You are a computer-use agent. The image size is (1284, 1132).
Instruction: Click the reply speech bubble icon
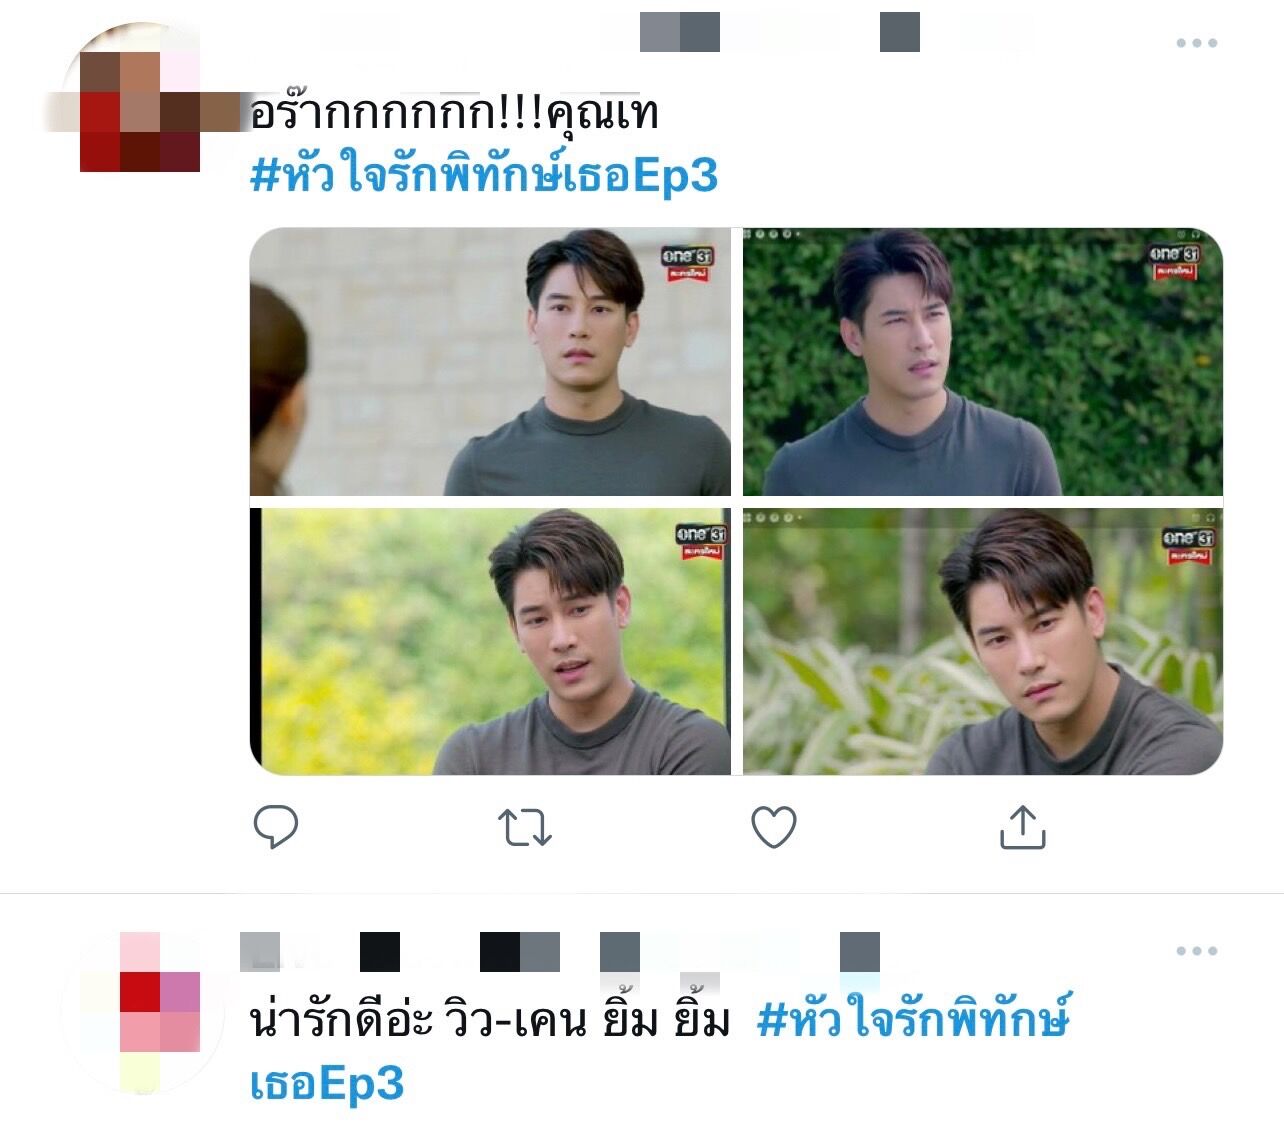[x=275, y=827]
